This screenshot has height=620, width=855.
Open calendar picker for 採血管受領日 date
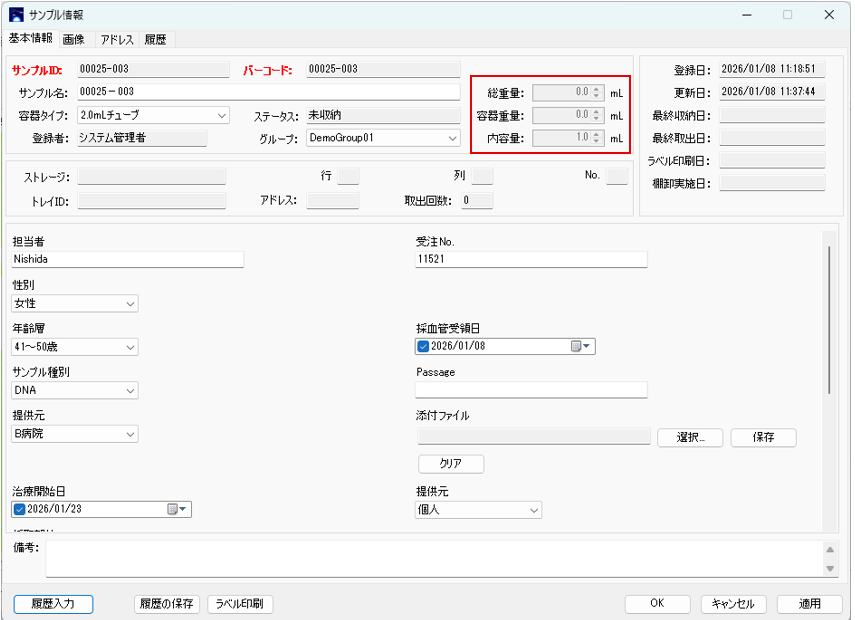[x=581, y=347]
